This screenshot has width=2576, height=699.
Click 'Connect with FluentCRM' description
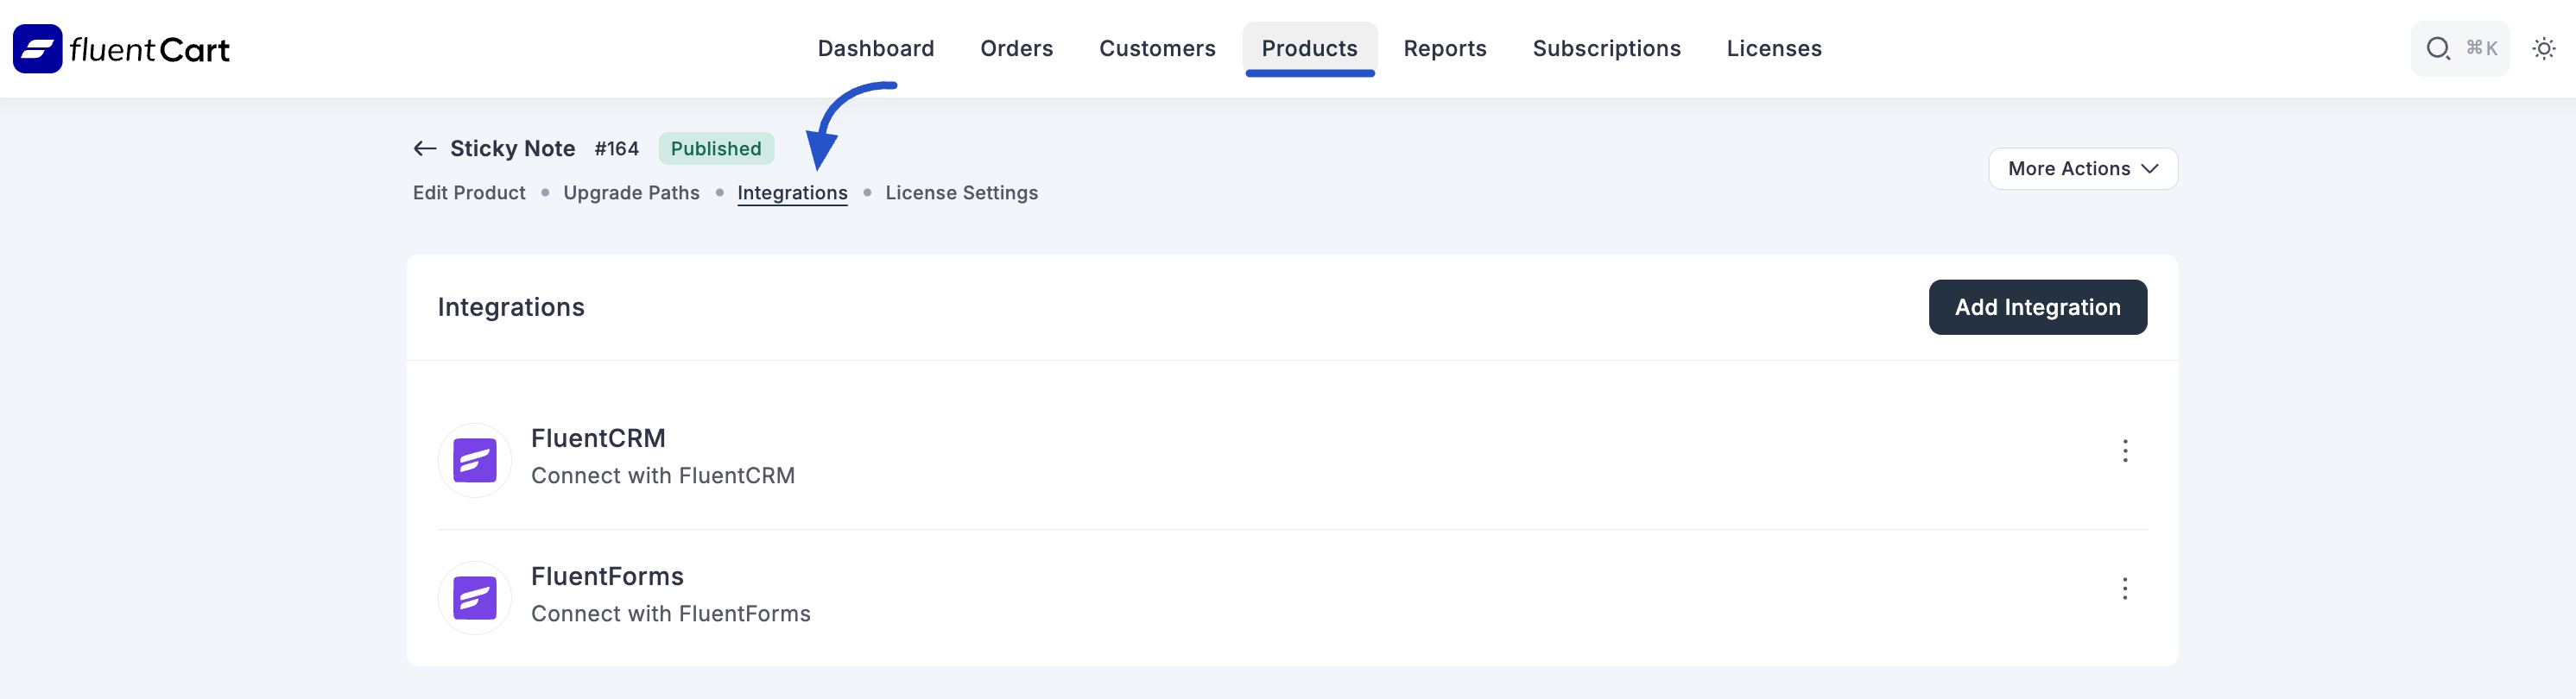click(663, 476)
